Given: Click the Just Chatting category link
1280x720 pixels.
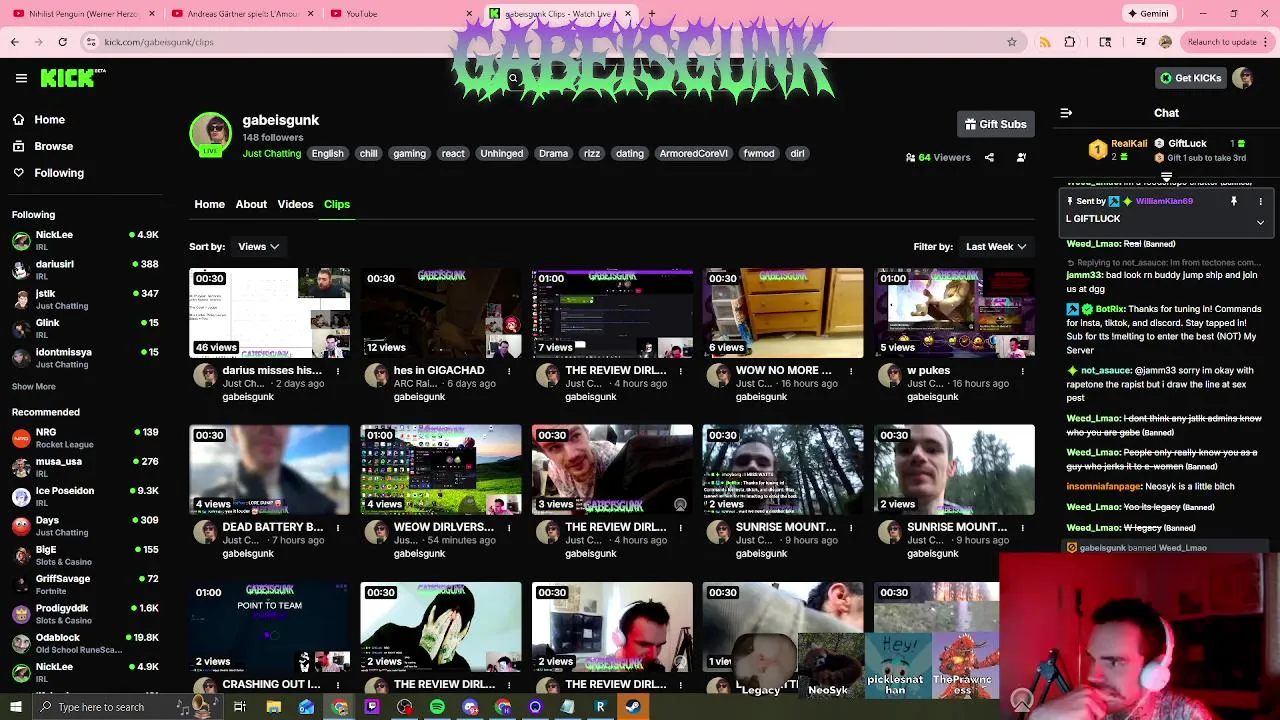Looking at the screenshot, I should [x=271, y=153].
